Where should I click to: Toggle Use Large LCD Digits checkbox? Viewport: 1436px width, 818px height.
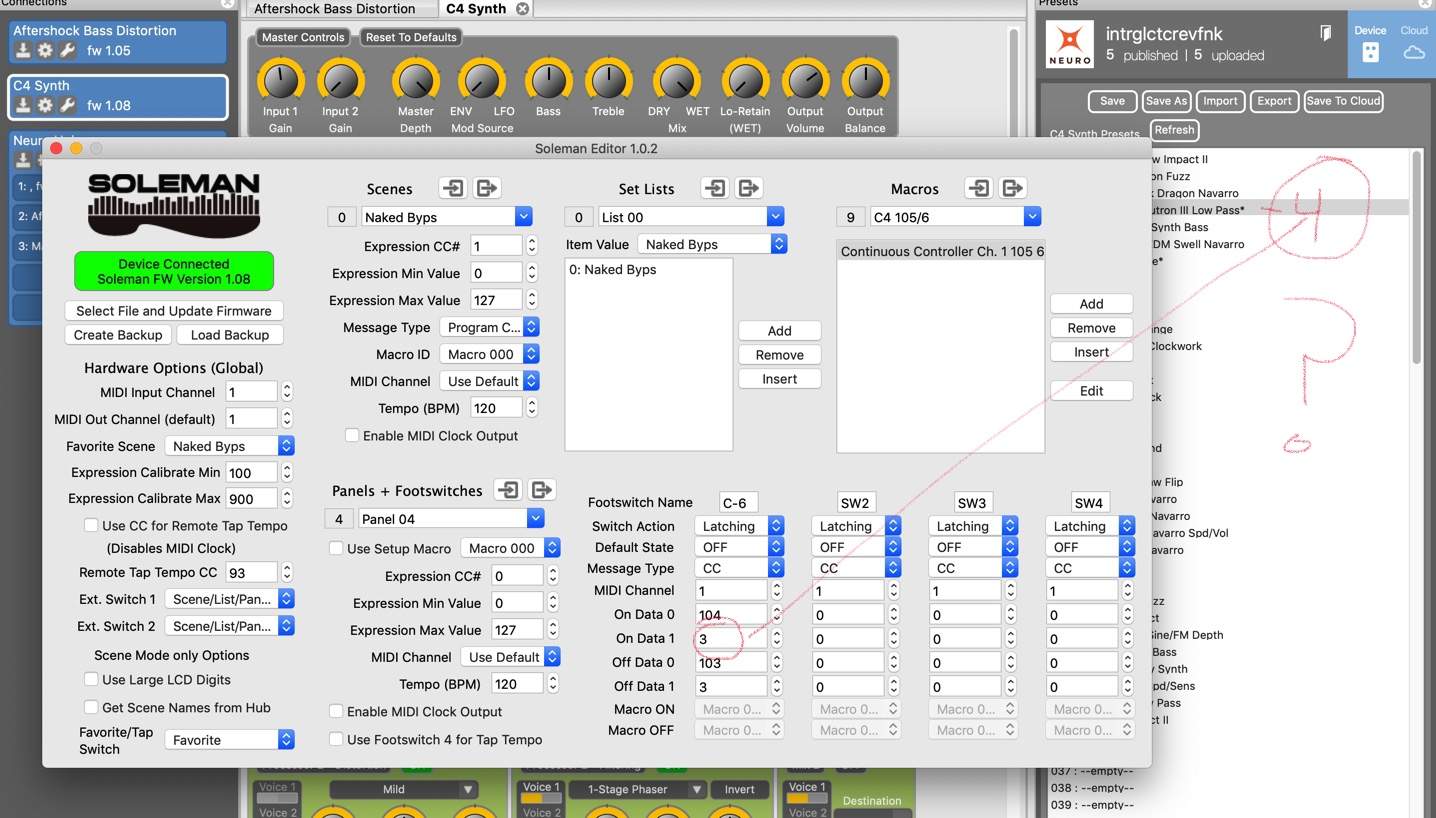pos(91,679)
